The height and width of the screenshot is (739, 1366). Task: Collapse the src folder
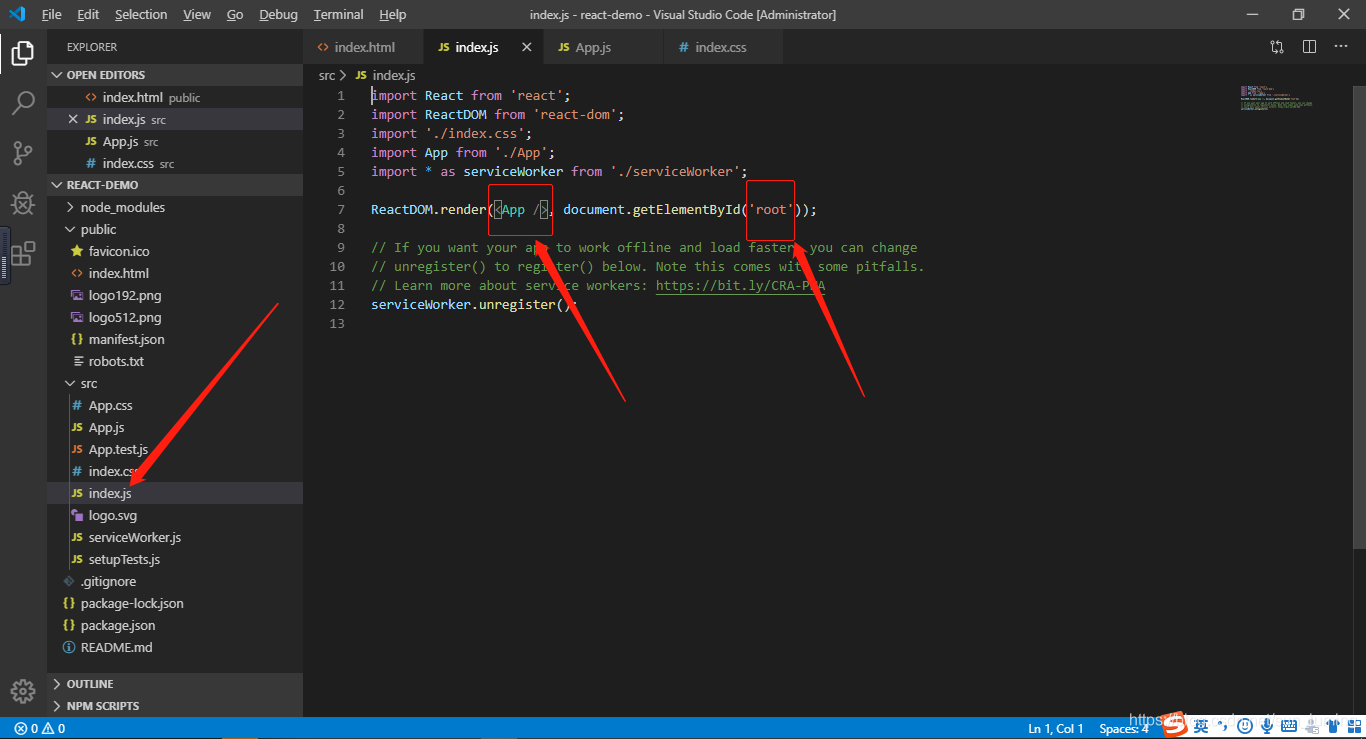coord(175,383)
